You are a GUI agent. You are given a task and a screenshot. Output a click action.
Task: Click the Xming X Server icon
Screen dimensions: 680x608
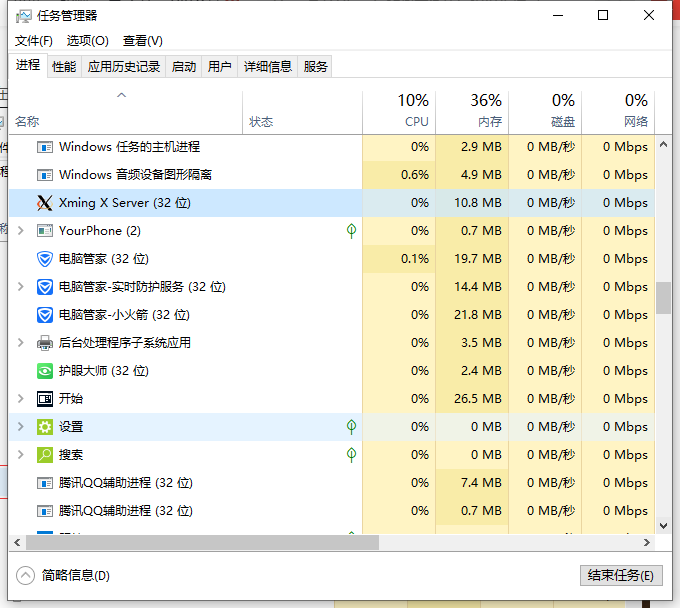pyautogui.click(x=45, y=203)
